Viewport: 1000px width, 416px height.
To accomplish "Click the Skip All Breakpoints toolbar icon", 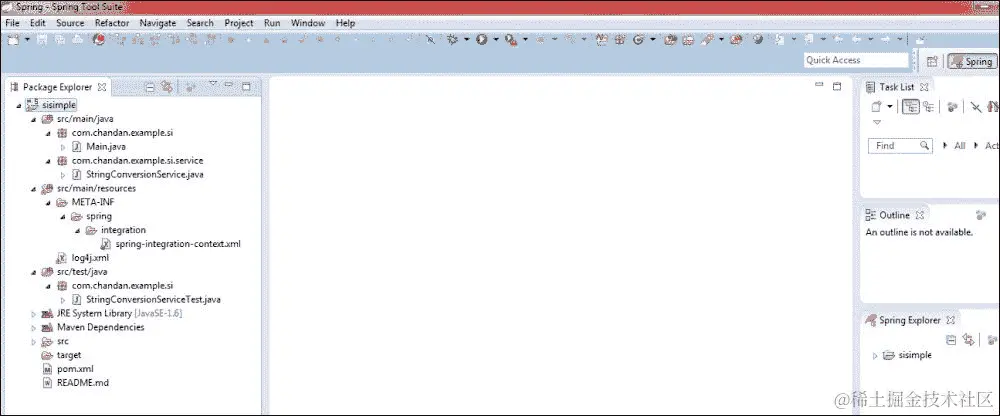I will click(x=430, y=40).
